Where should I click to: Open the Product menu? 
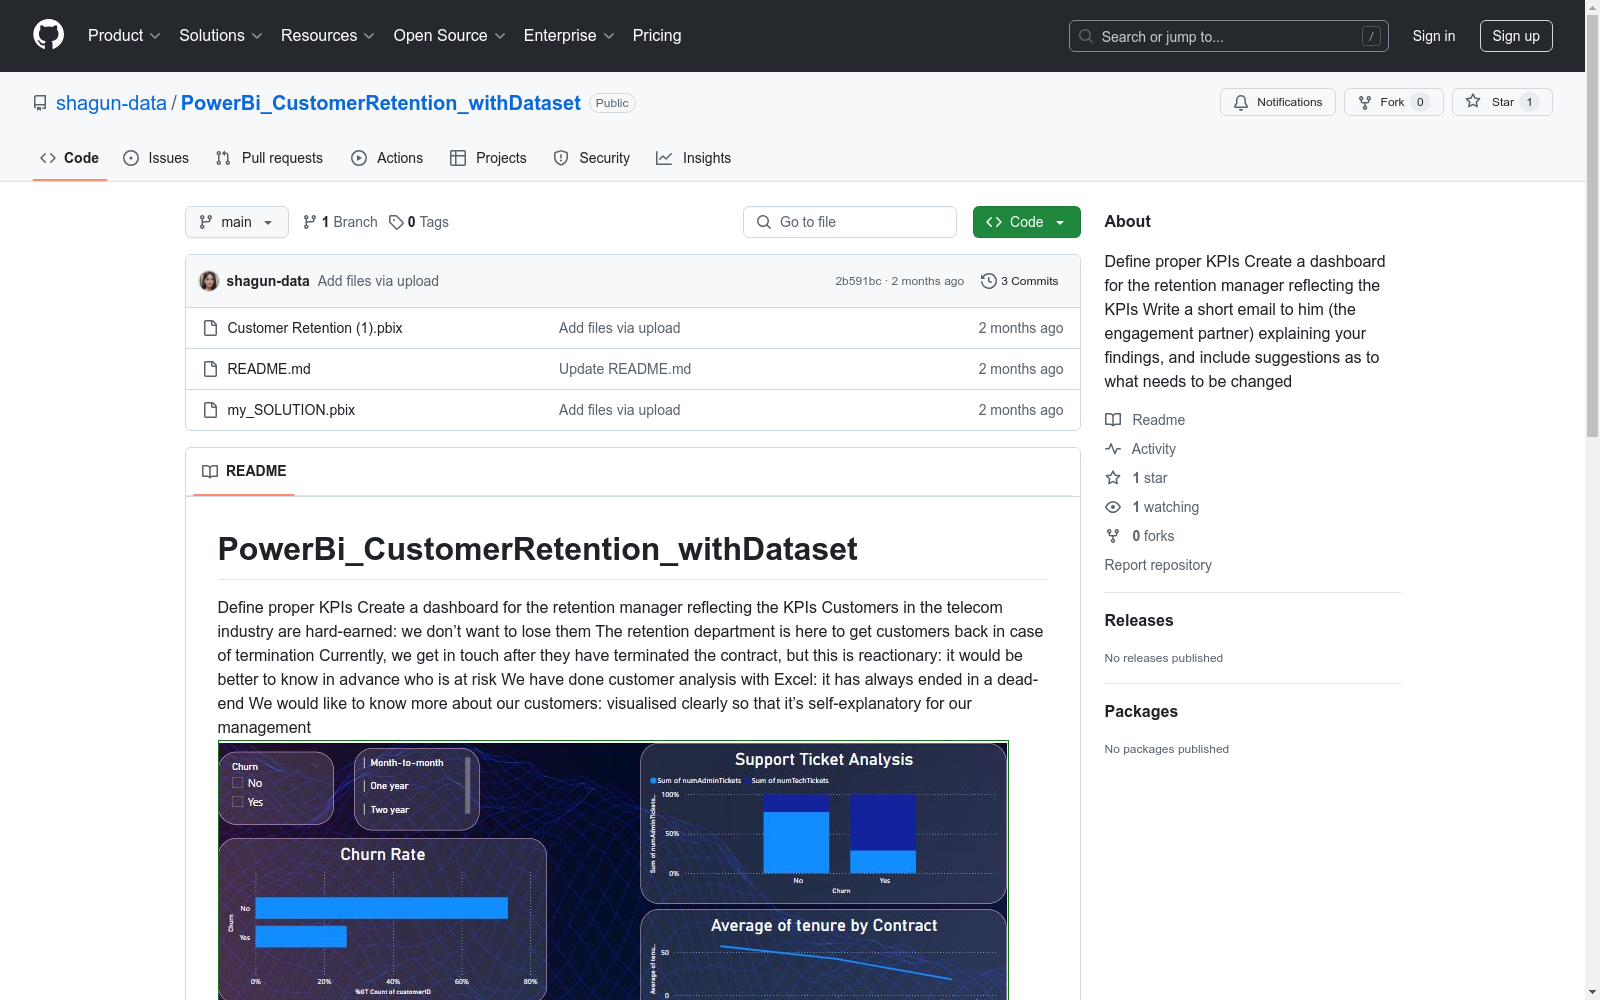pos(124,36)
